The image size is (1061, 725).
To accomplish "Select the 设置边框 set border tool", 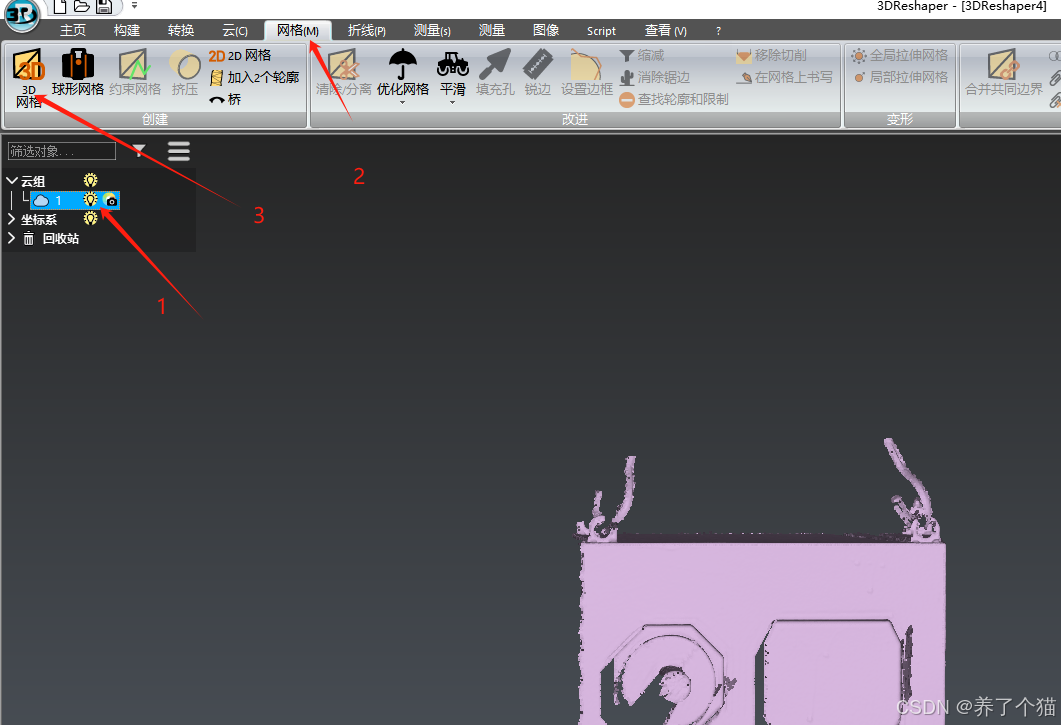I will (x=587, y=72).
